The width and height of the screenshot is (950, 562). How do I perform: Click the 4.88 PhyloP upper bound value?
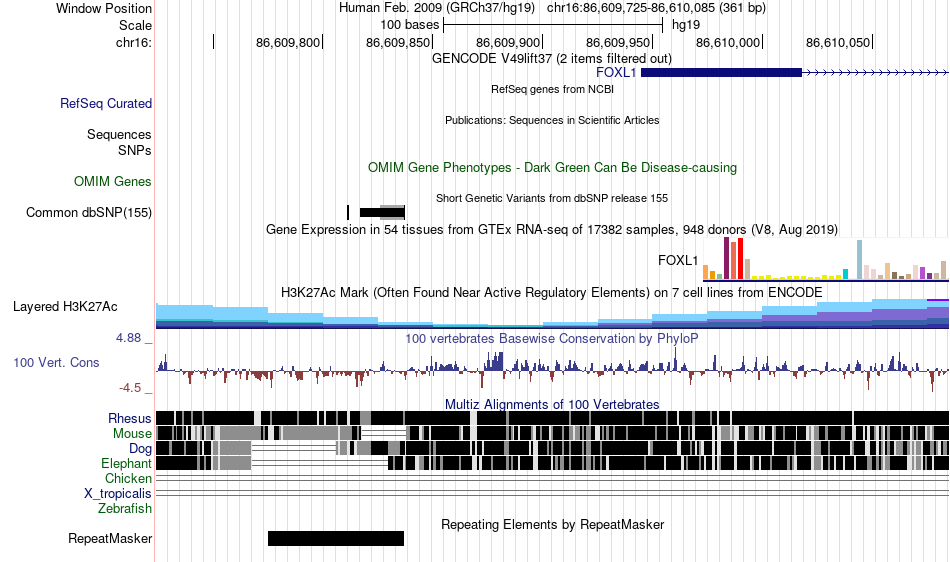128,338
